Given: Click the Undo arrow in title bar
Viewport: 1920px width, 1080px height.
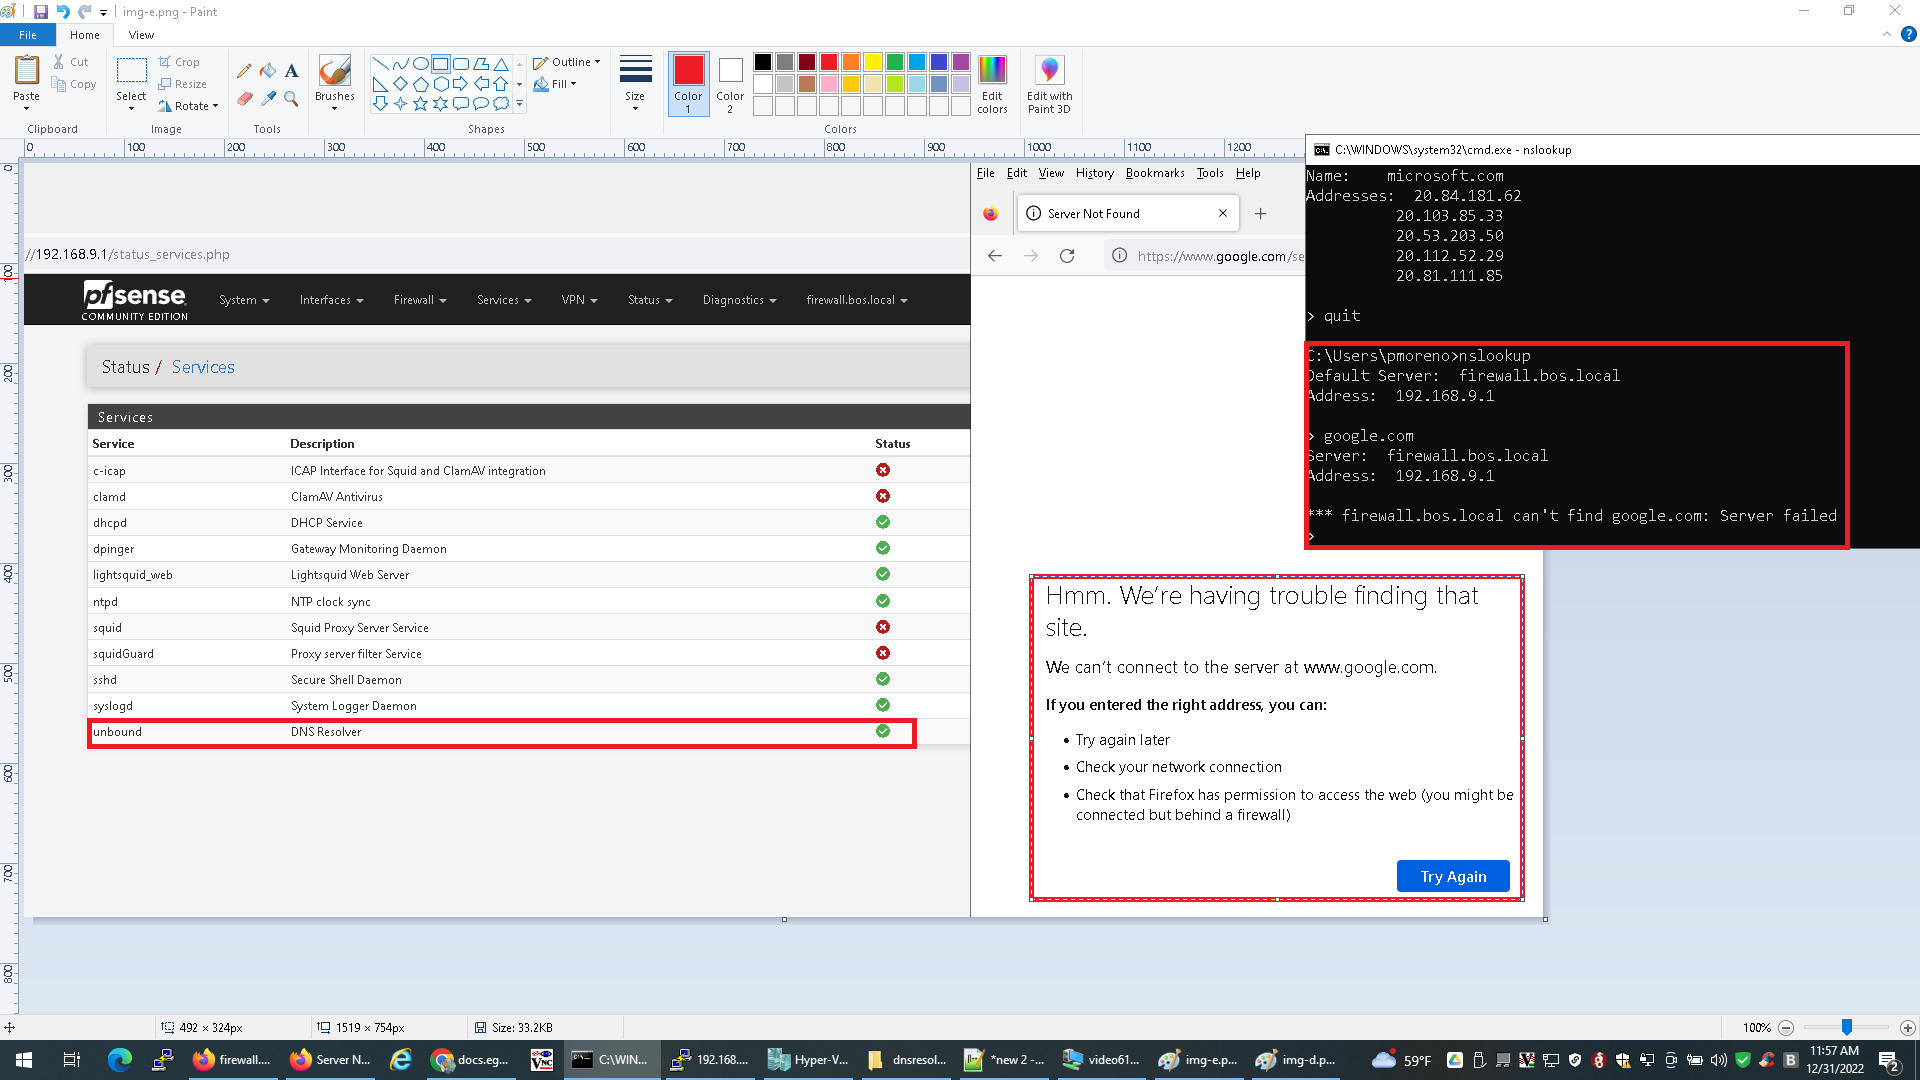Looking at the screenshot, I should tap(63, 12).
